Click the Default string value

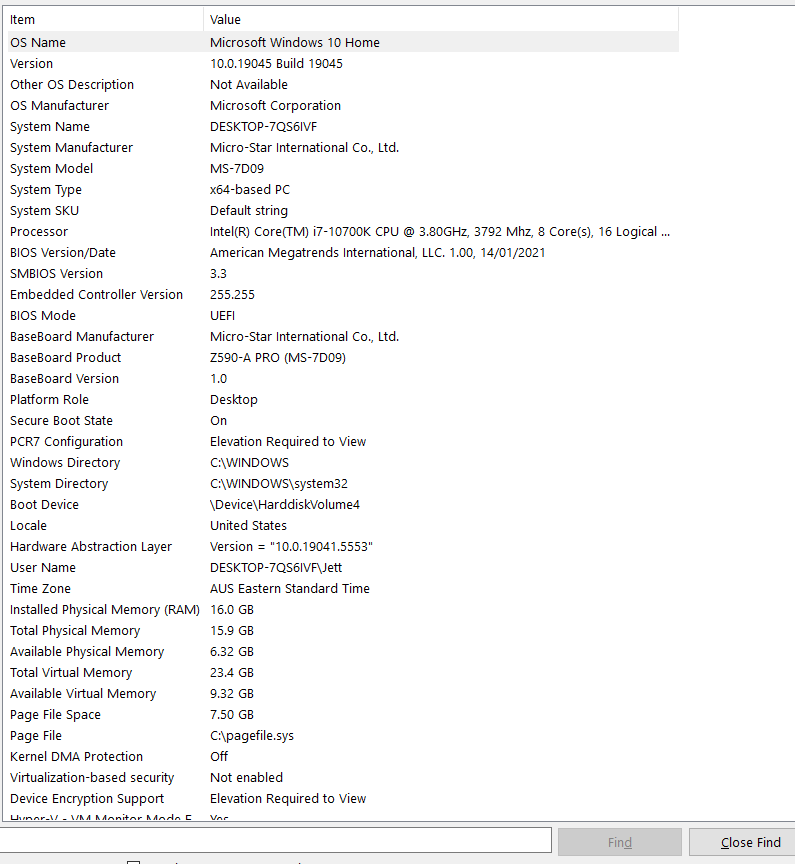coord(248,210)
